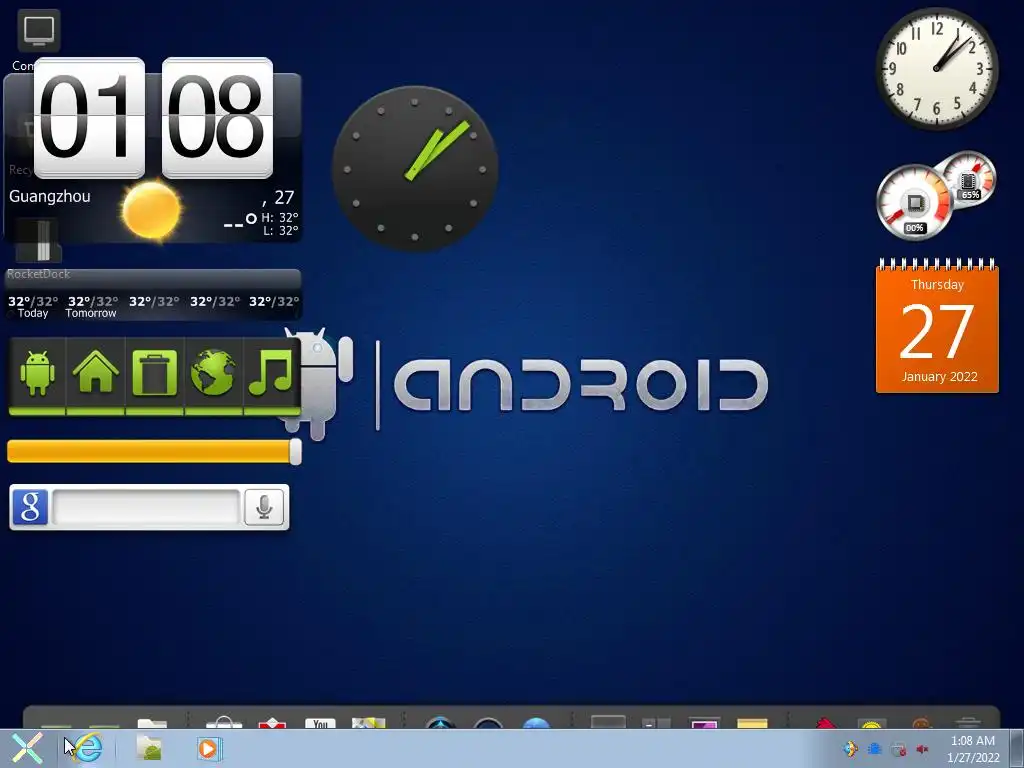The height and width of the screenshot is (768, 1024).
Task: Click the flip clock hour digits 01
Action: tap(89, 118)
